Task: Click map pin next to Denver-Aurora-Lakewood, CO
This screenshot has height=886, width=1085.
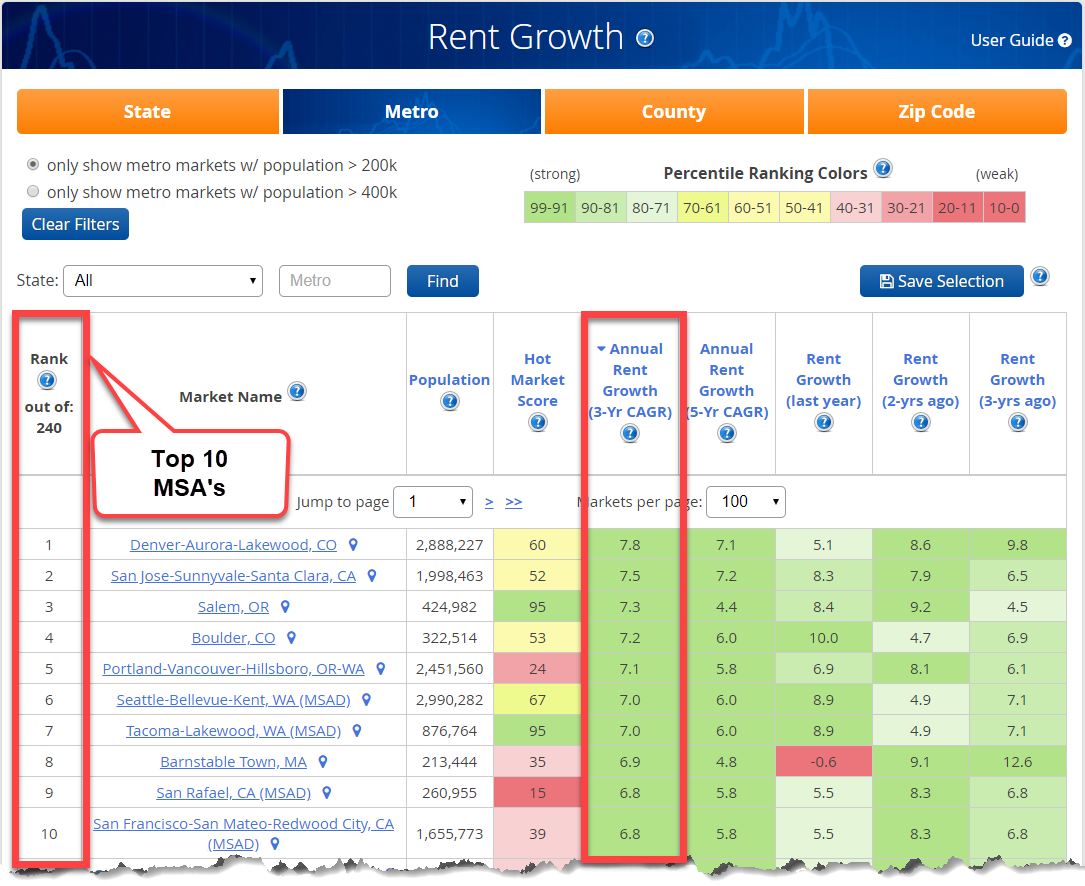Action: [x=353, y=545]
